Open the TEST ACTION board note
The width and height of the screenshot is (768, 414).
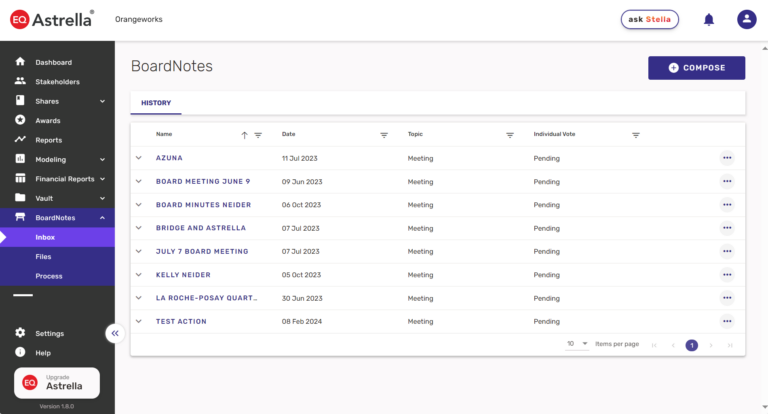181,321
